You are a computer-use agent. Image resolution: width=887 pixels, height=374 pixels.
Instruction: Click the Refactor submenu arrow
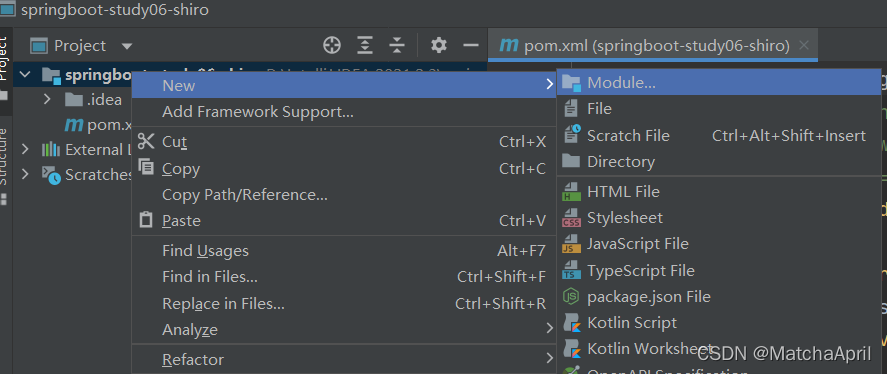549,358
